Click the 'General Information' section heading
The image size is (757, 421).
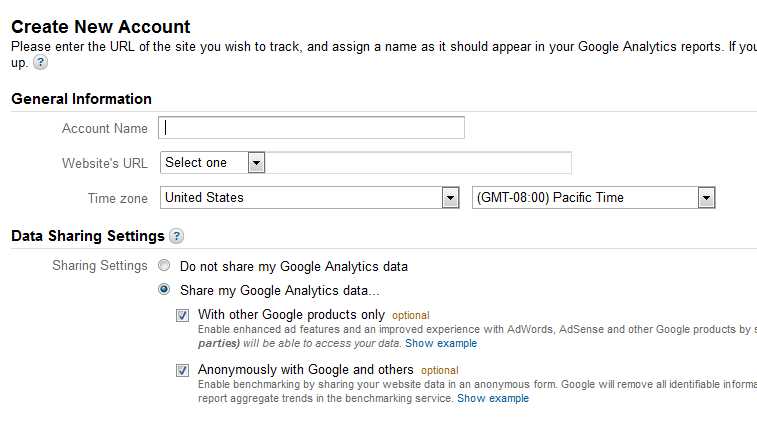click(x=82, y=99)
